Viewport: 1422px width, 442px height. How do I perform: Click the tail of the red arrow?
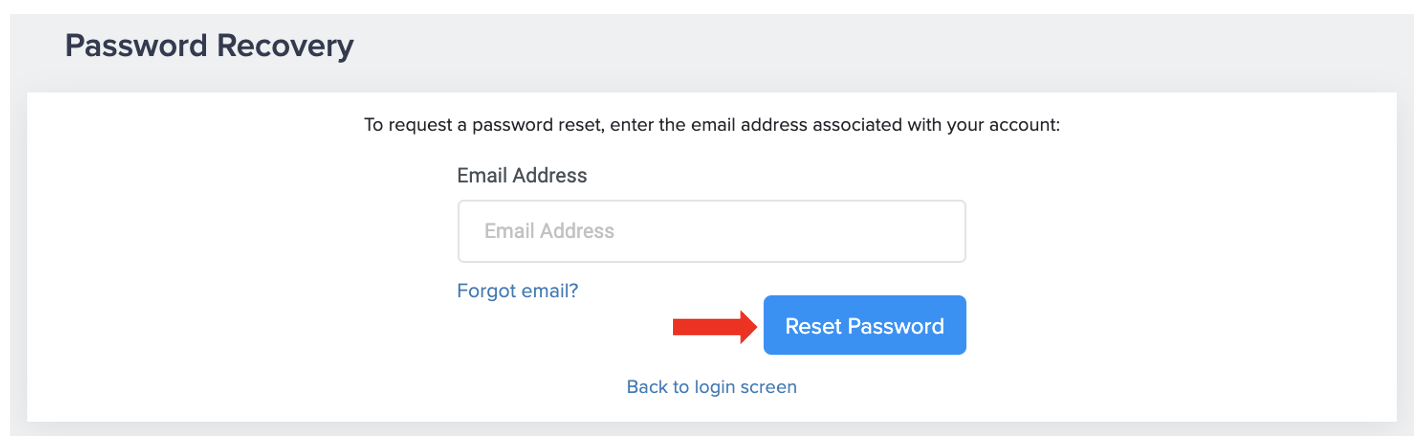coord(680,326)
